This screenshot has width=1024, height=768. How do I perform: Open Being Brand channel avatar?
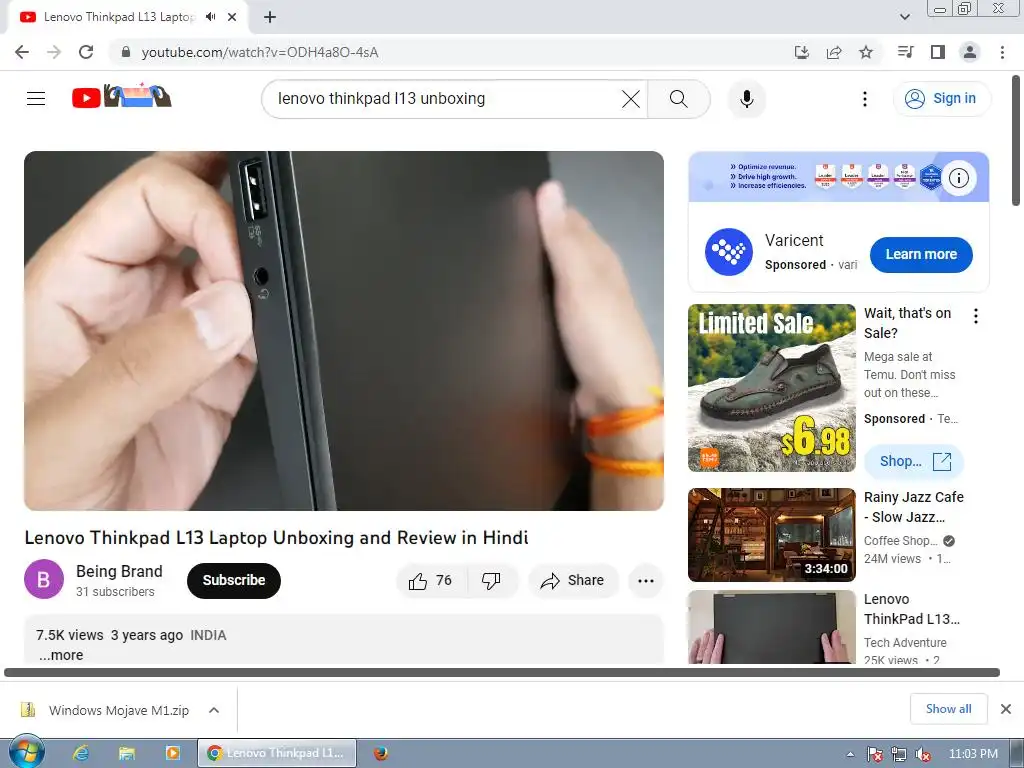click(44, 579)
